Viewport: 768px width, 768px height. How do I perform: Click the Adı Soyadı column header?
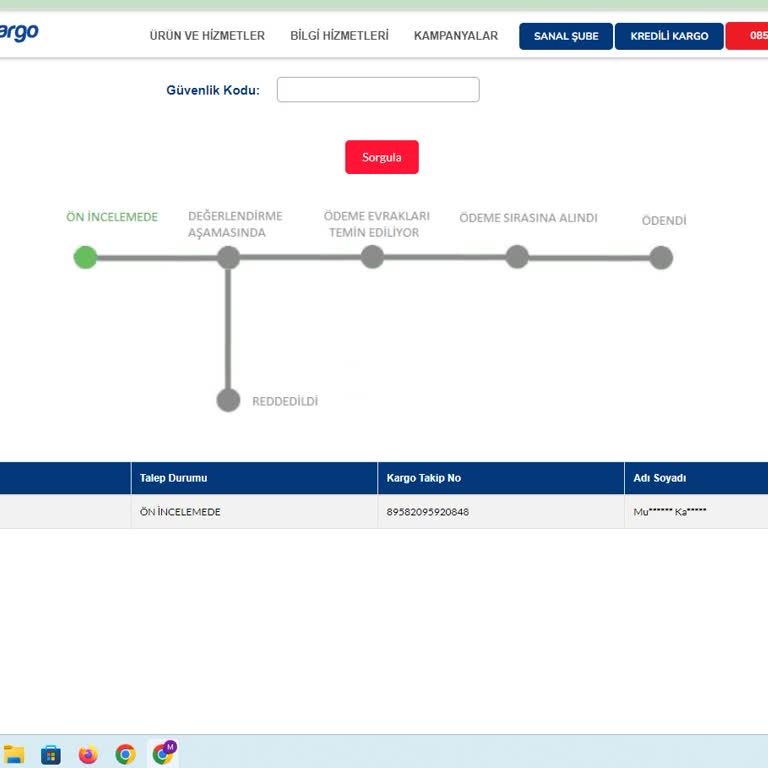(696, 478)
